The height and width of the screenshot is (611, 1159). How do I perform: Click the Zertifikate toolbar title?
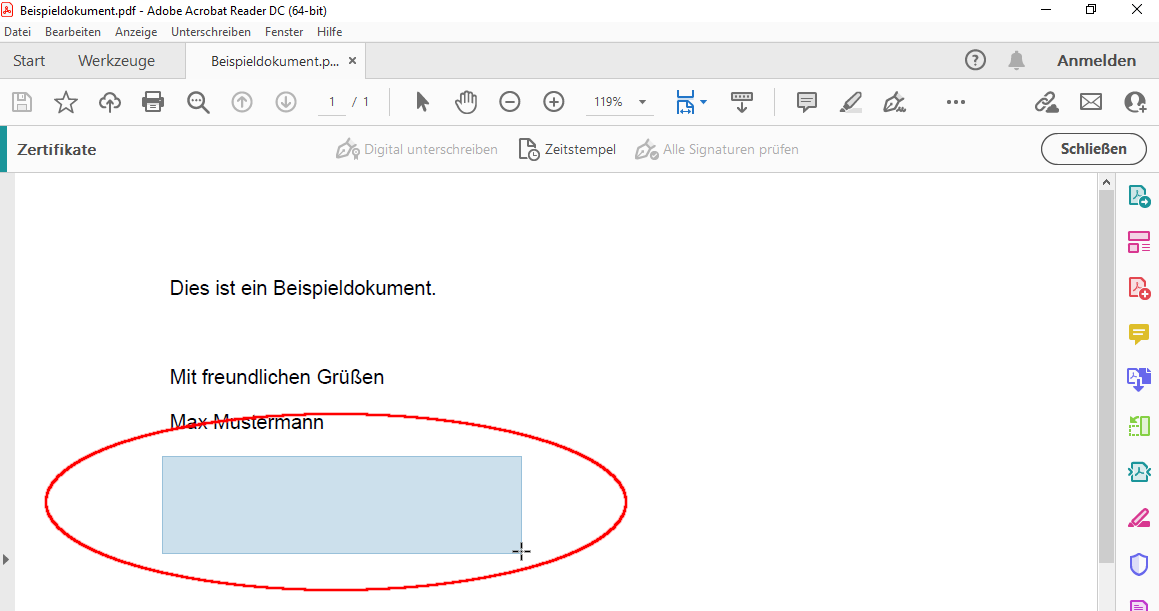[57, 149]
